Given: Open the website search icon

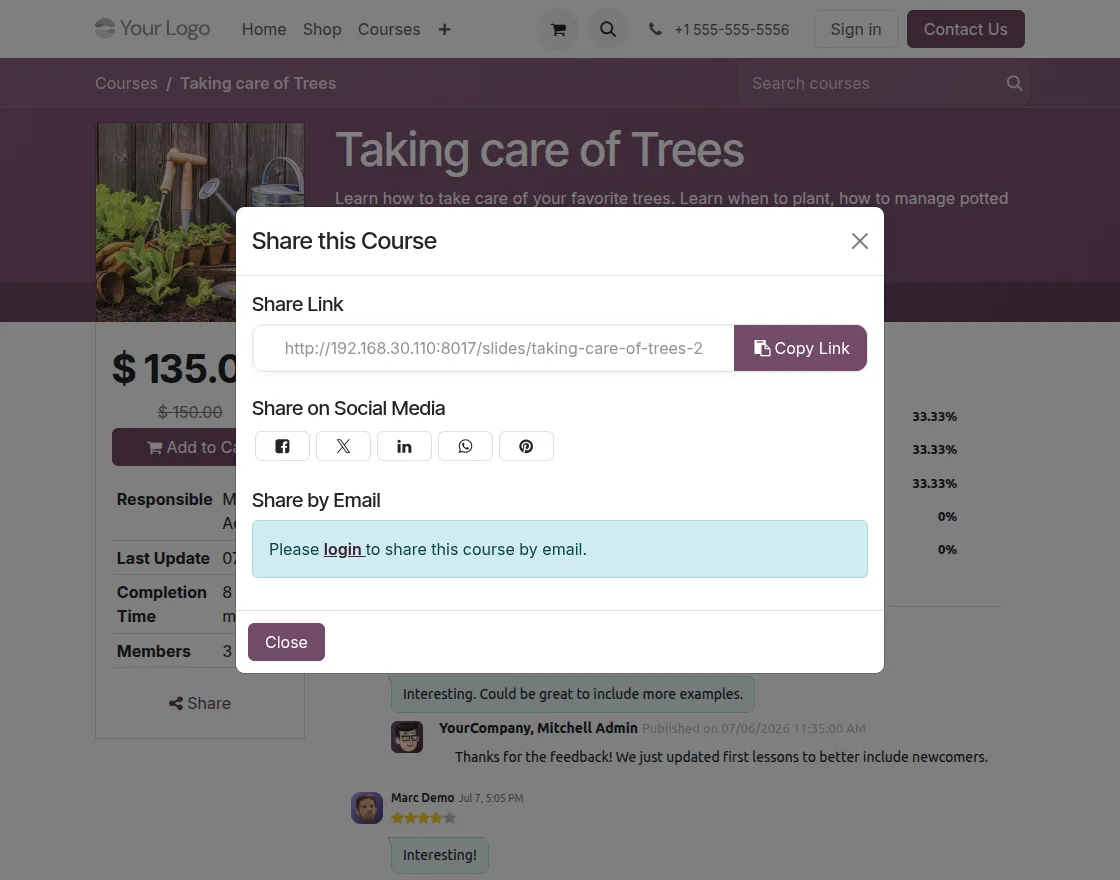Looking at the screenshot, I should coord(608,29).
